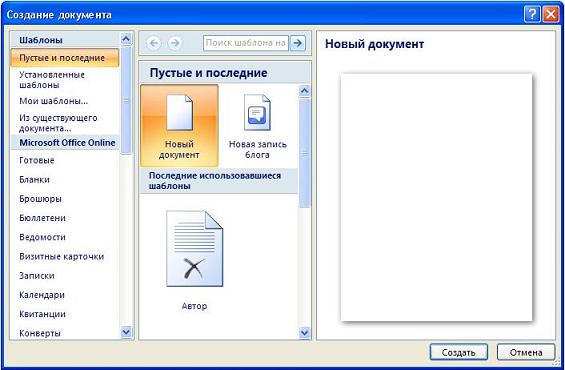Click up arrow of templates pane scrollbar

point(304,91)
